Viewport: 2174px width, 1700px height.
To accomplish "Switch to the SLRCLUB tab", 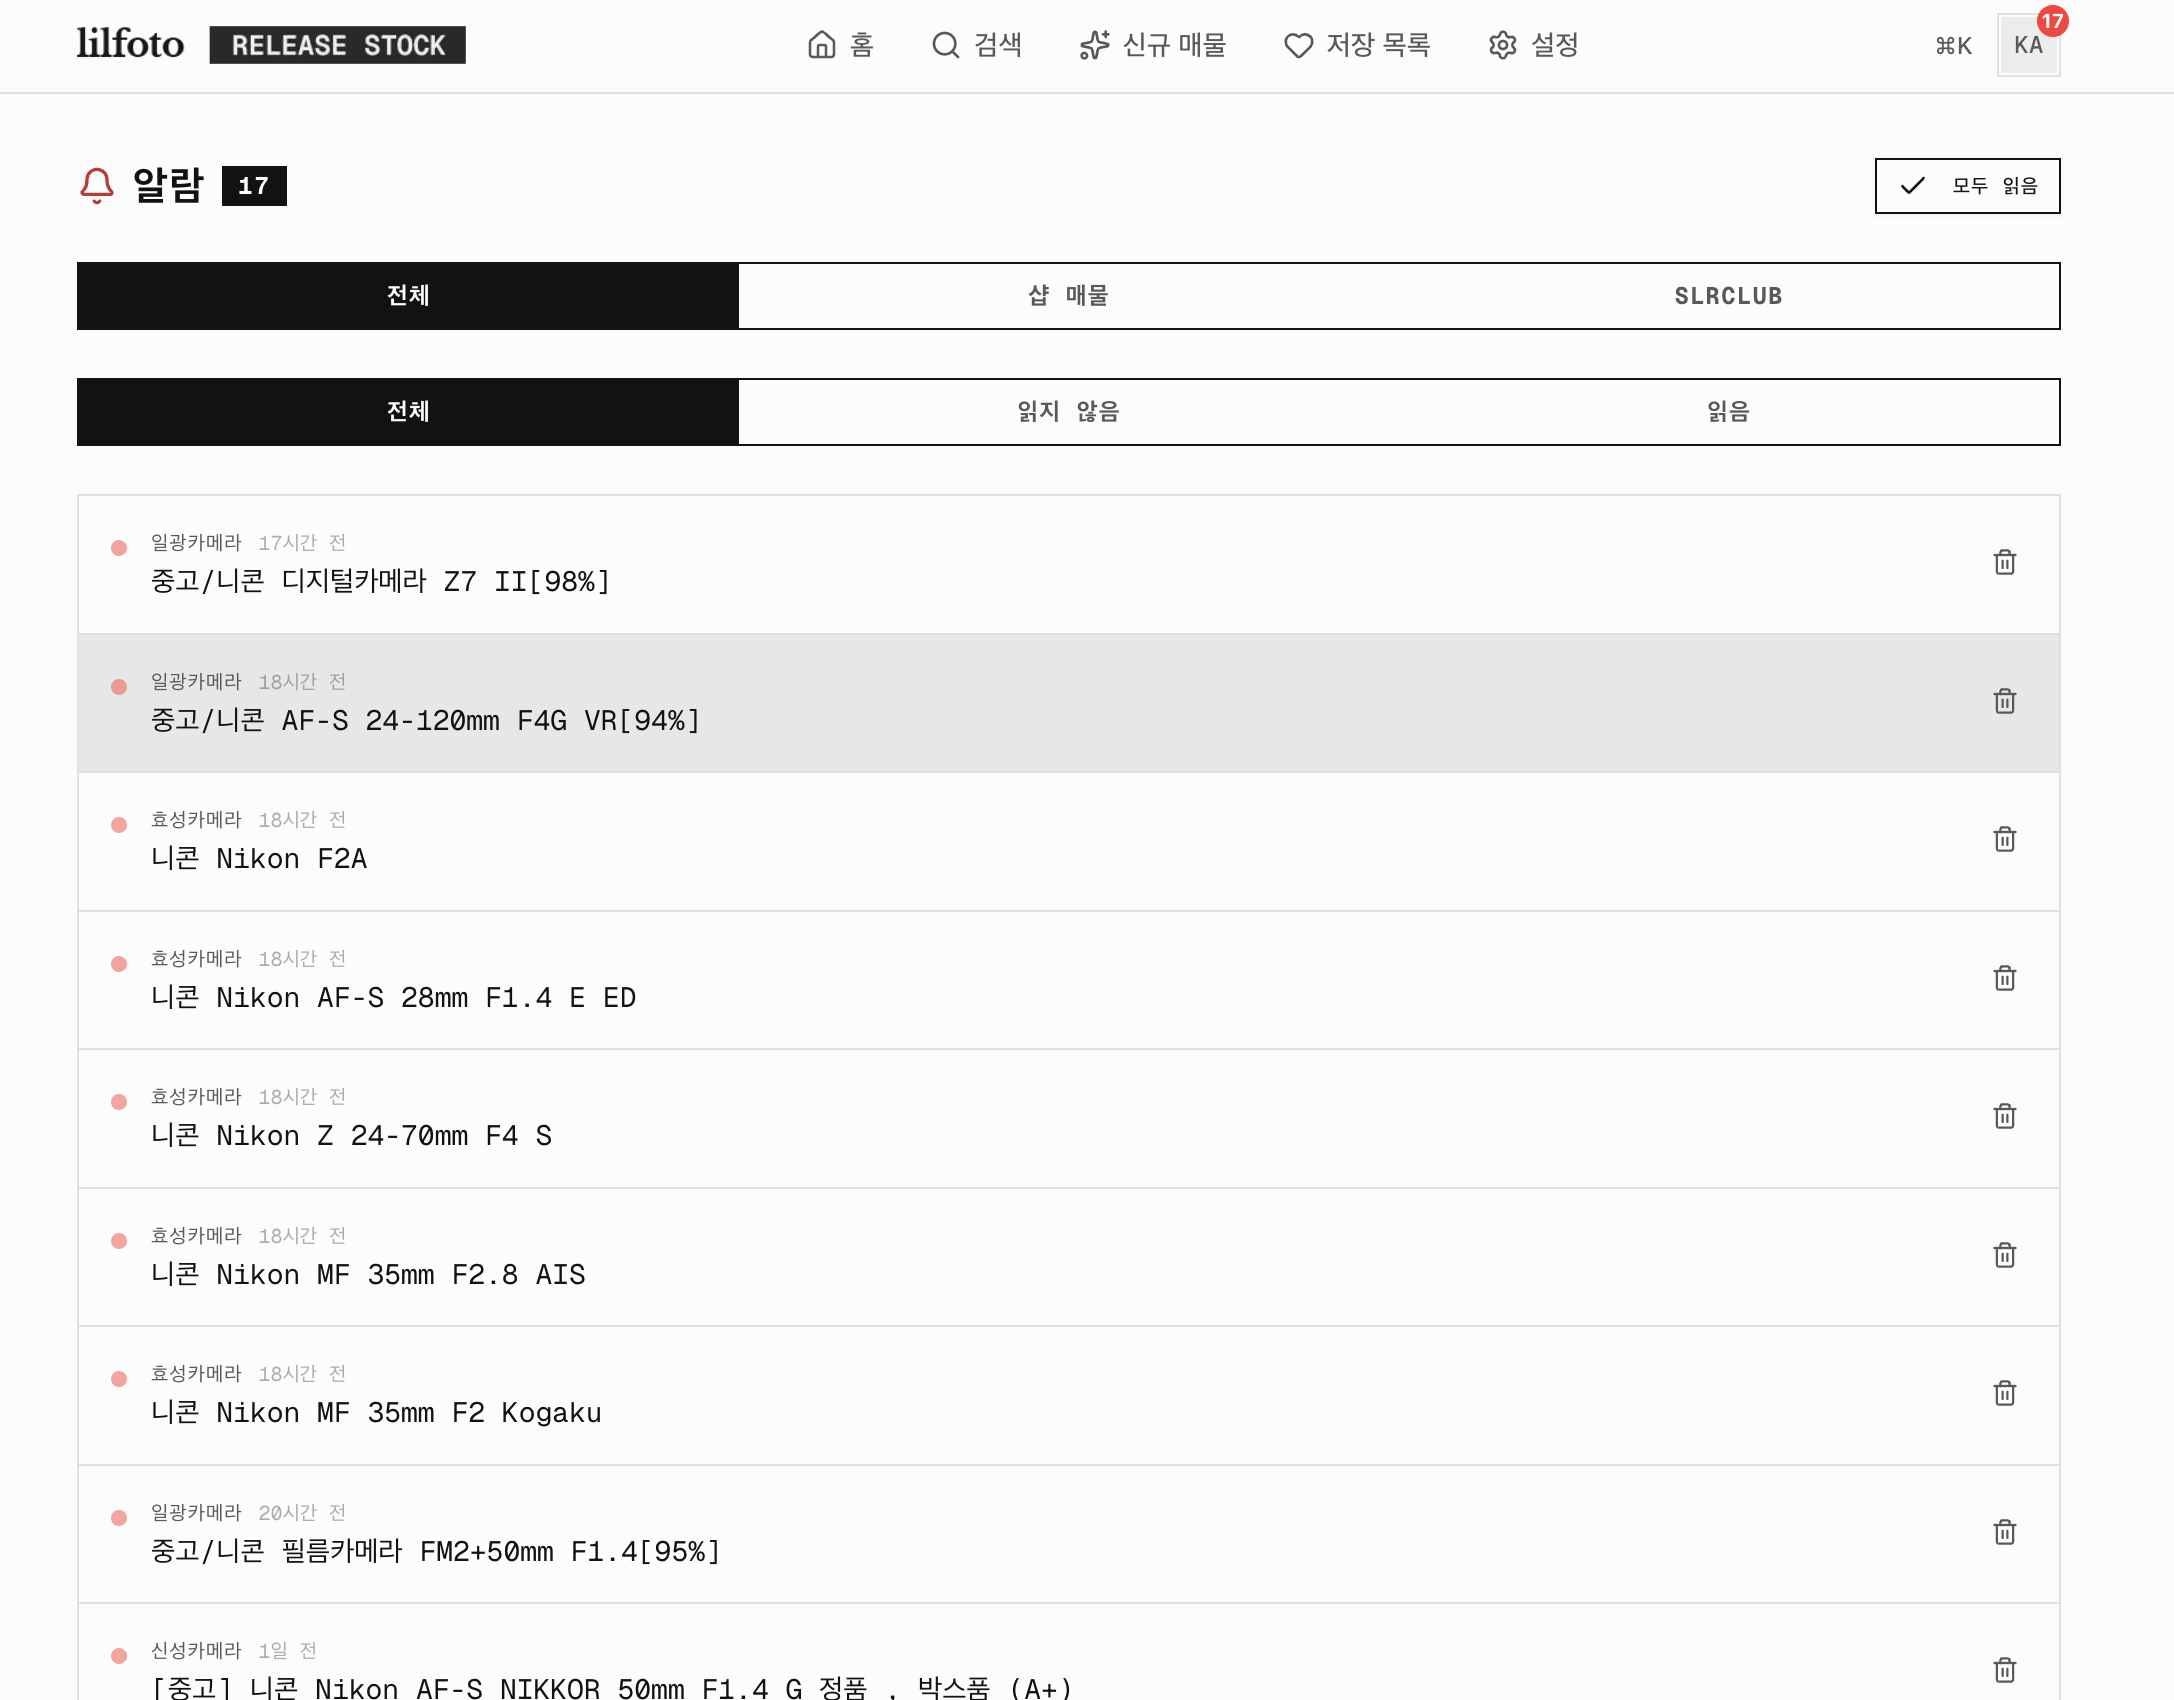I will pos(1727,295).
